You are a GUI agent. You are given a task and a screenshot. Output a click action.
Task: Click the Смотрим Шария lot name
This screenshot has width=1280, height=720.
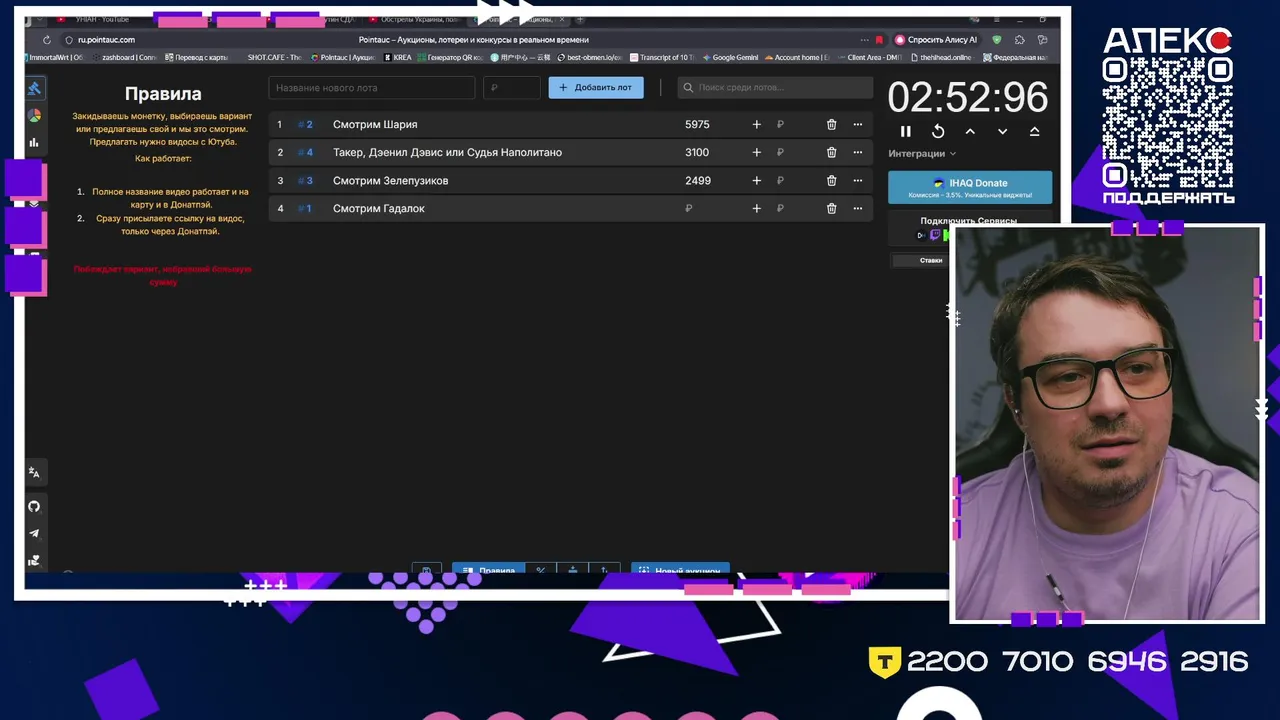point(375,125)
